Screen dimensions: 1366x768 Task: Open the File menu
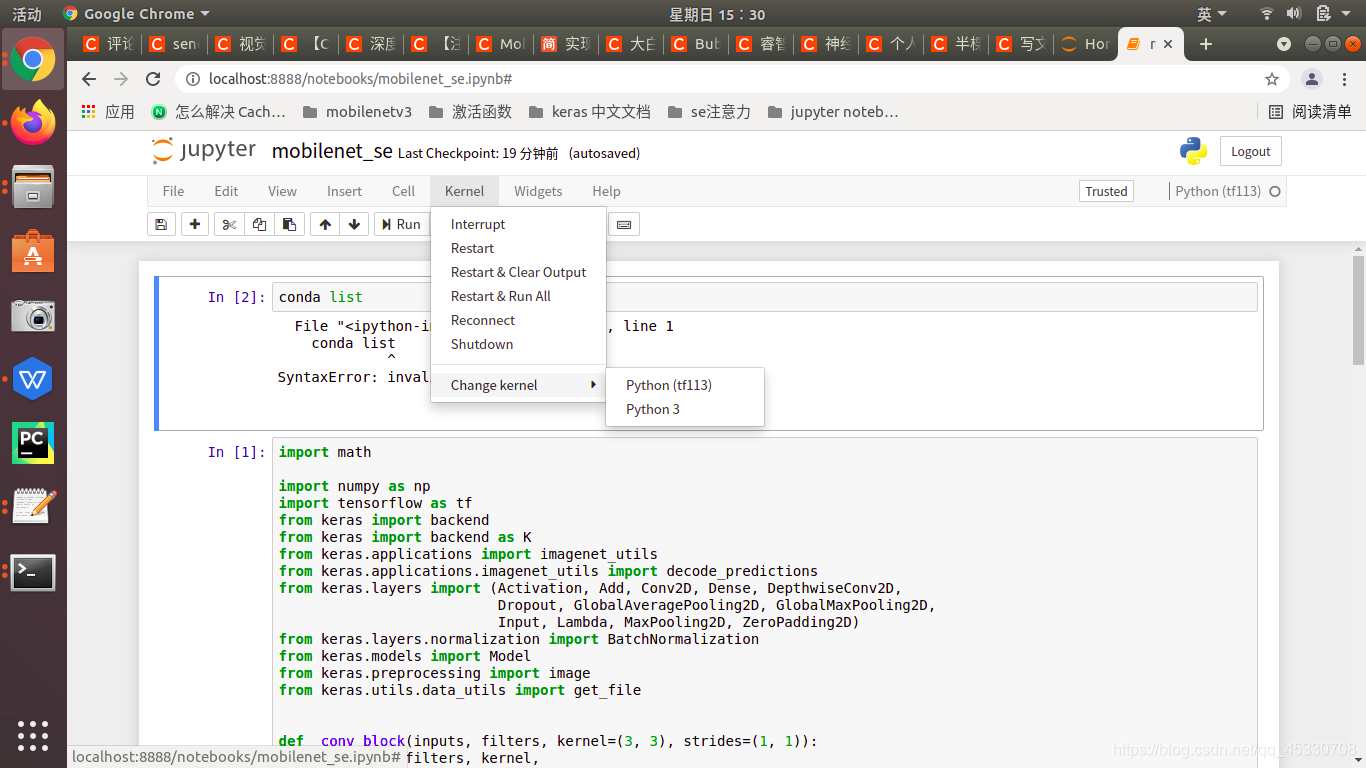point(173,191)
